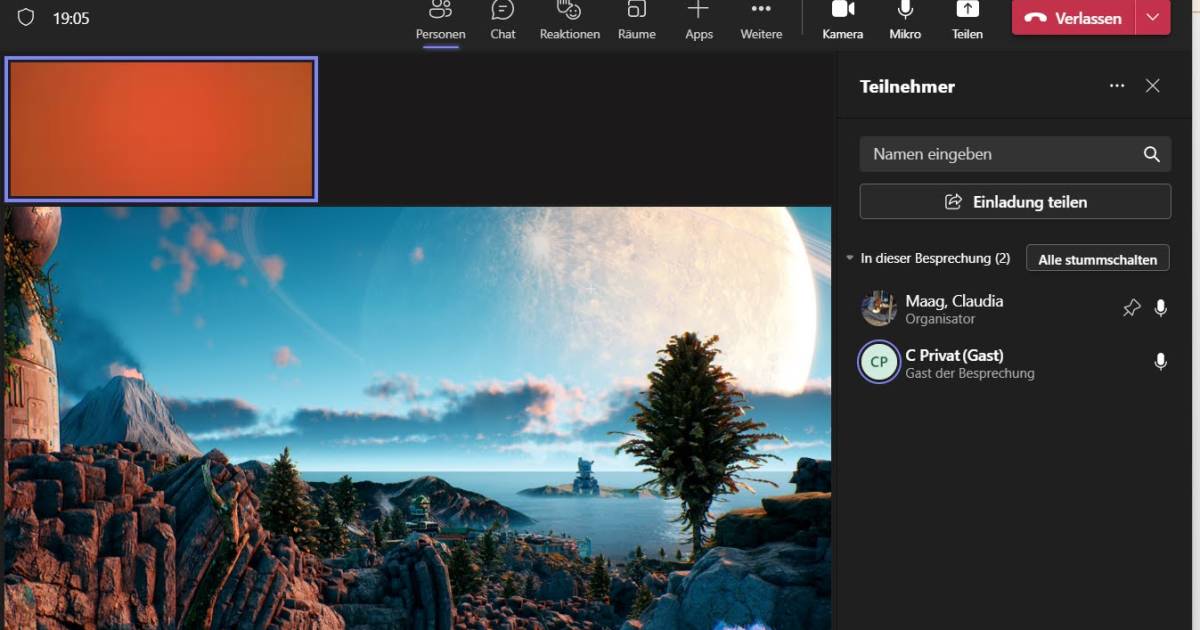Open the Apps panel
The width and height of the screenshot is (1200, 630).
[698, 18]
